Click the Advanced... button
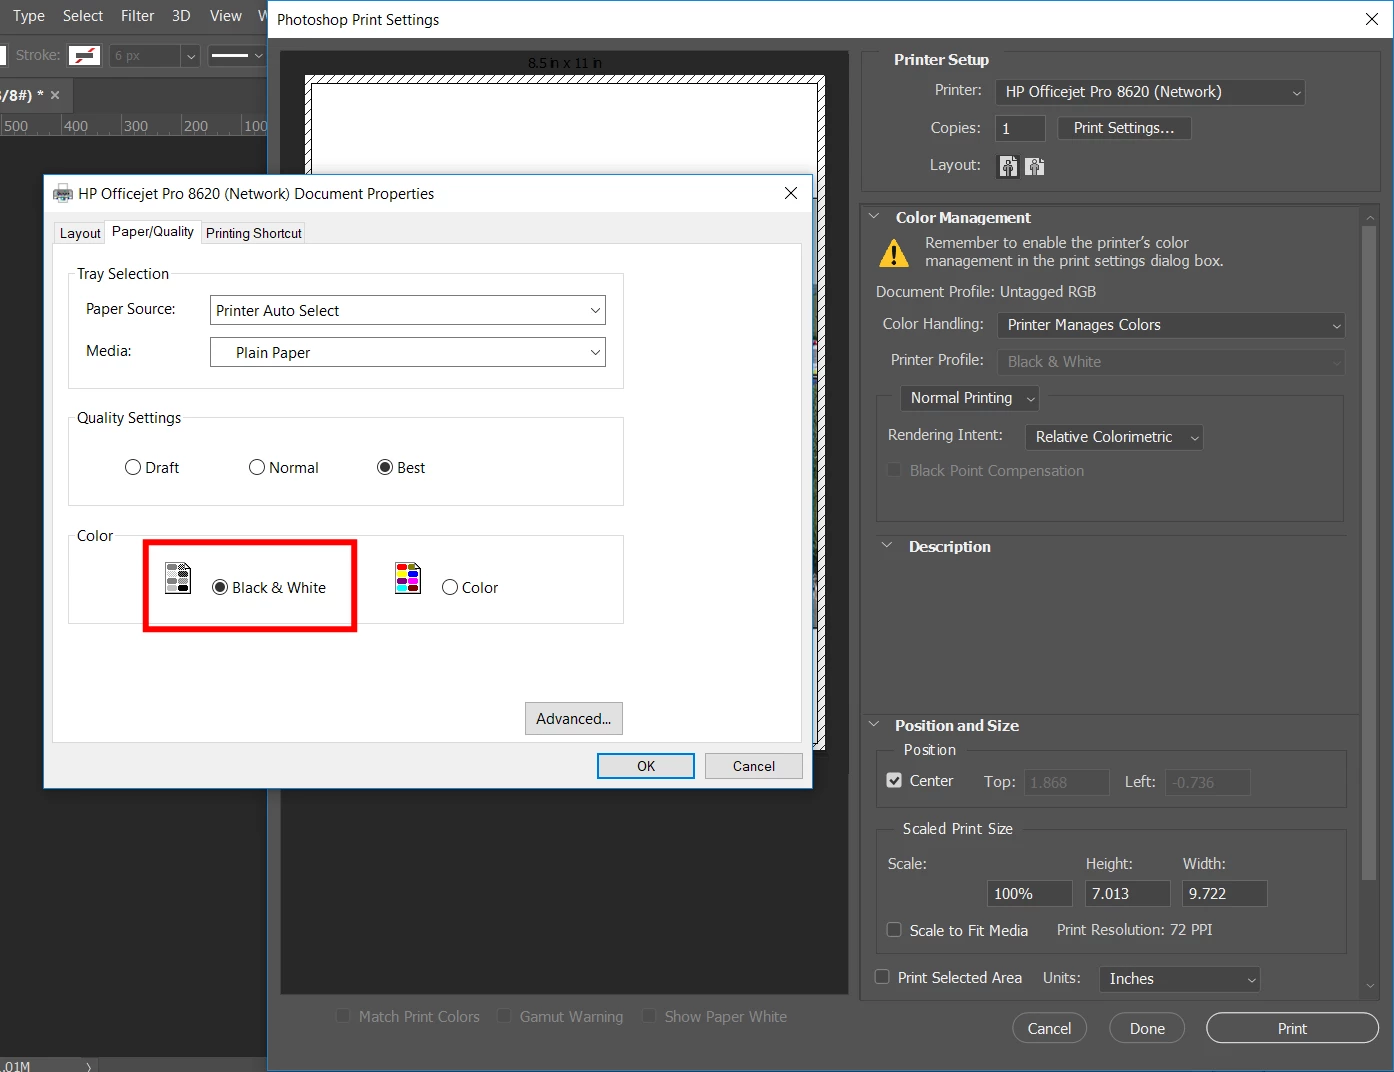This screenshot has width=1394, height=1072. [574, 718]
